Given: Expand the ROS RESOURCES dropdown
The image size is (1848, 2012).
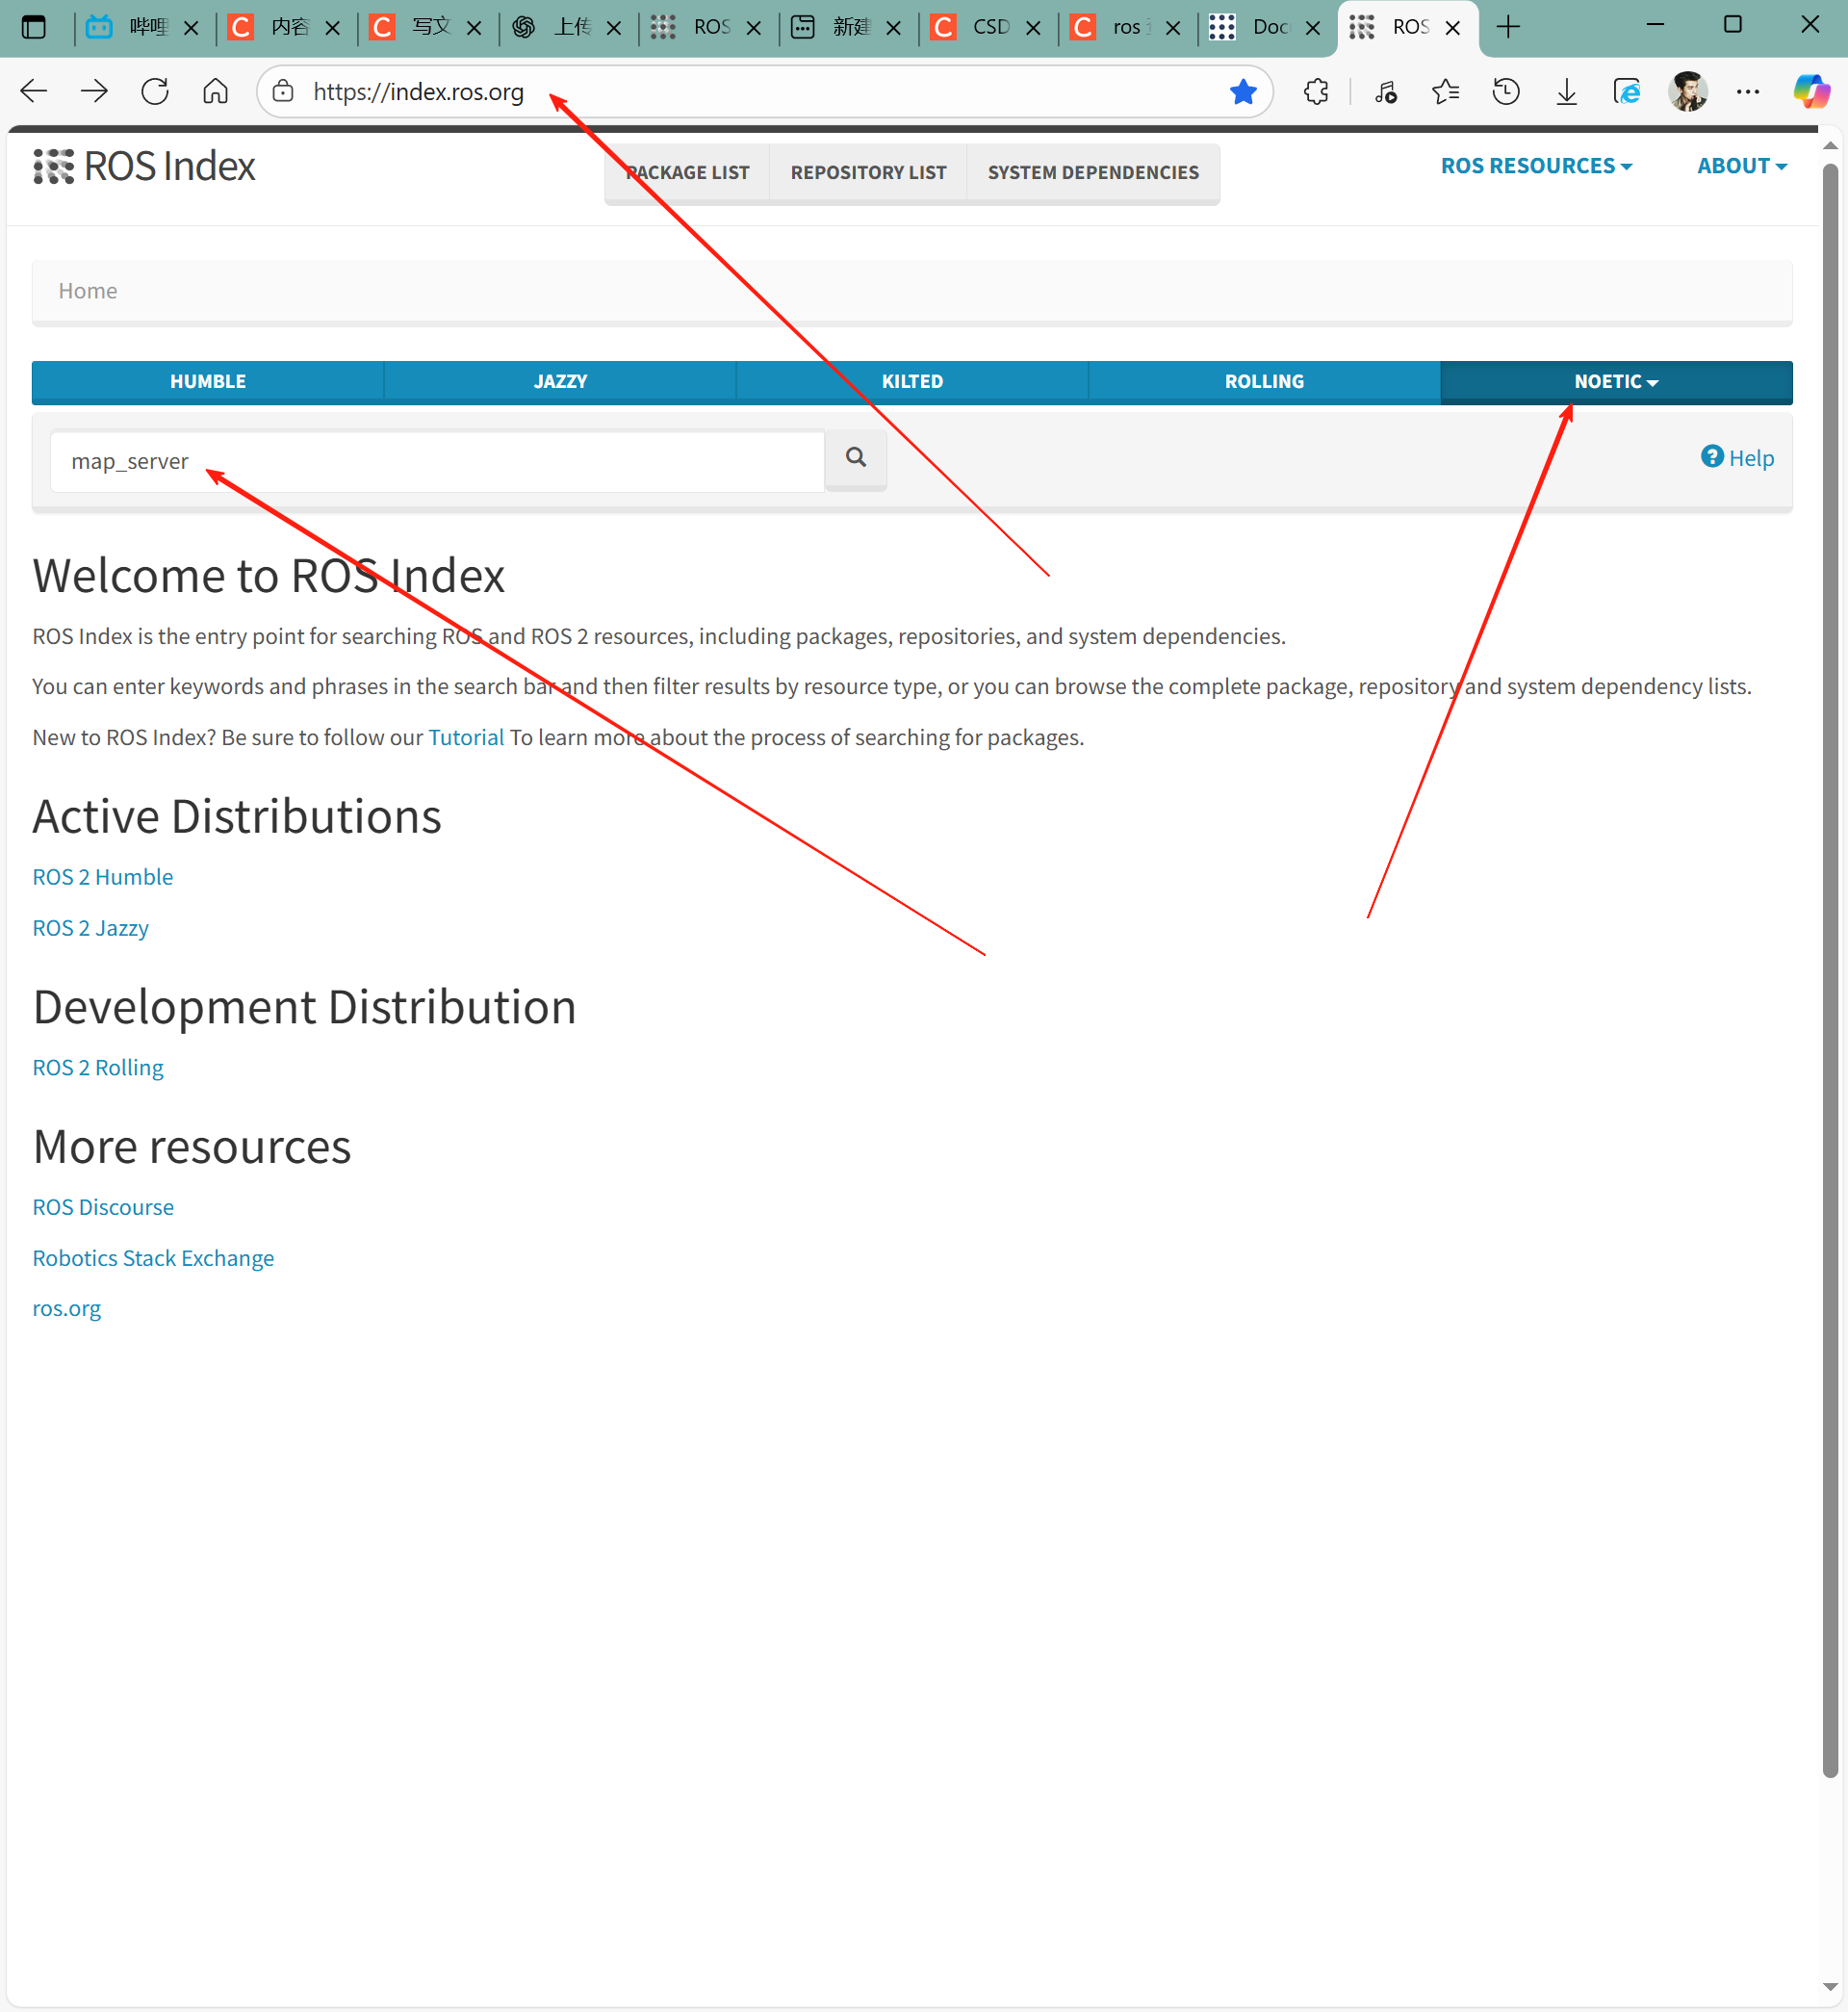Looking at the screenshot, I should (x=1536, y=166).
